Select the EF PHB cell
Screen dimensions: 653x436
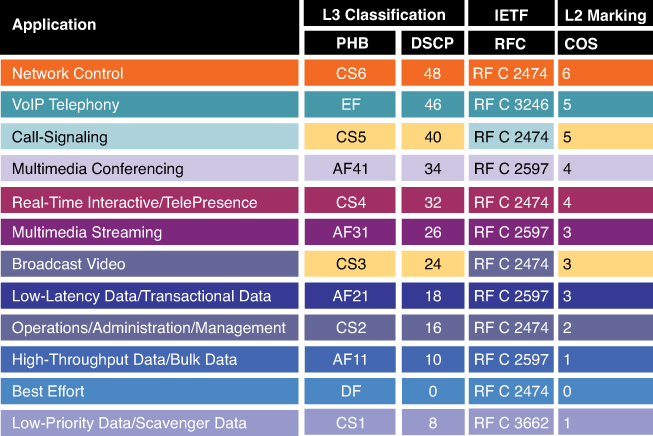click(351, 104)
